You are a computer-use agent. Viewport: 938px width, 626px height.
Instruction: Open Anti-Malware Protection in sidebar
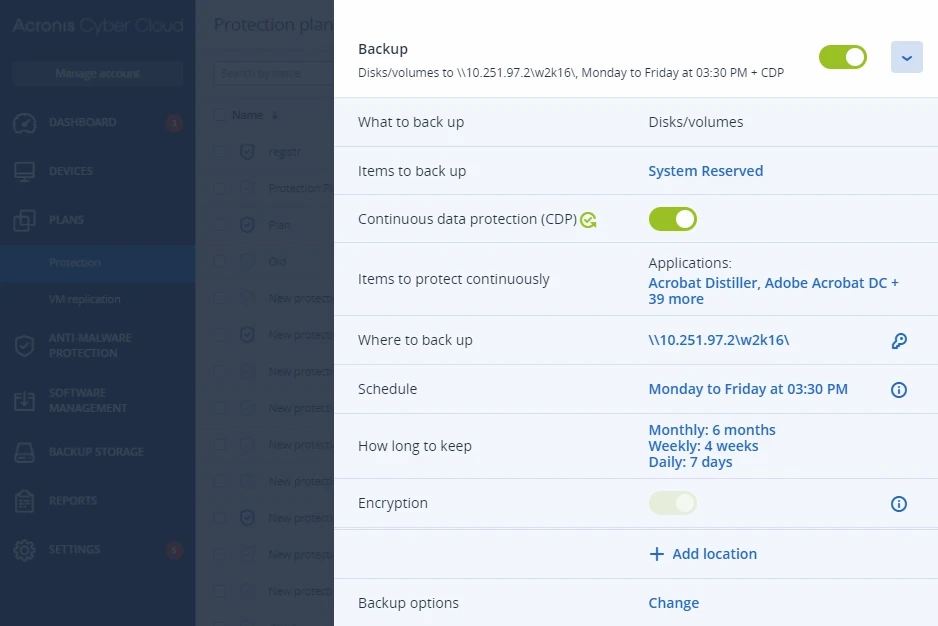click(x=90, y=345)
